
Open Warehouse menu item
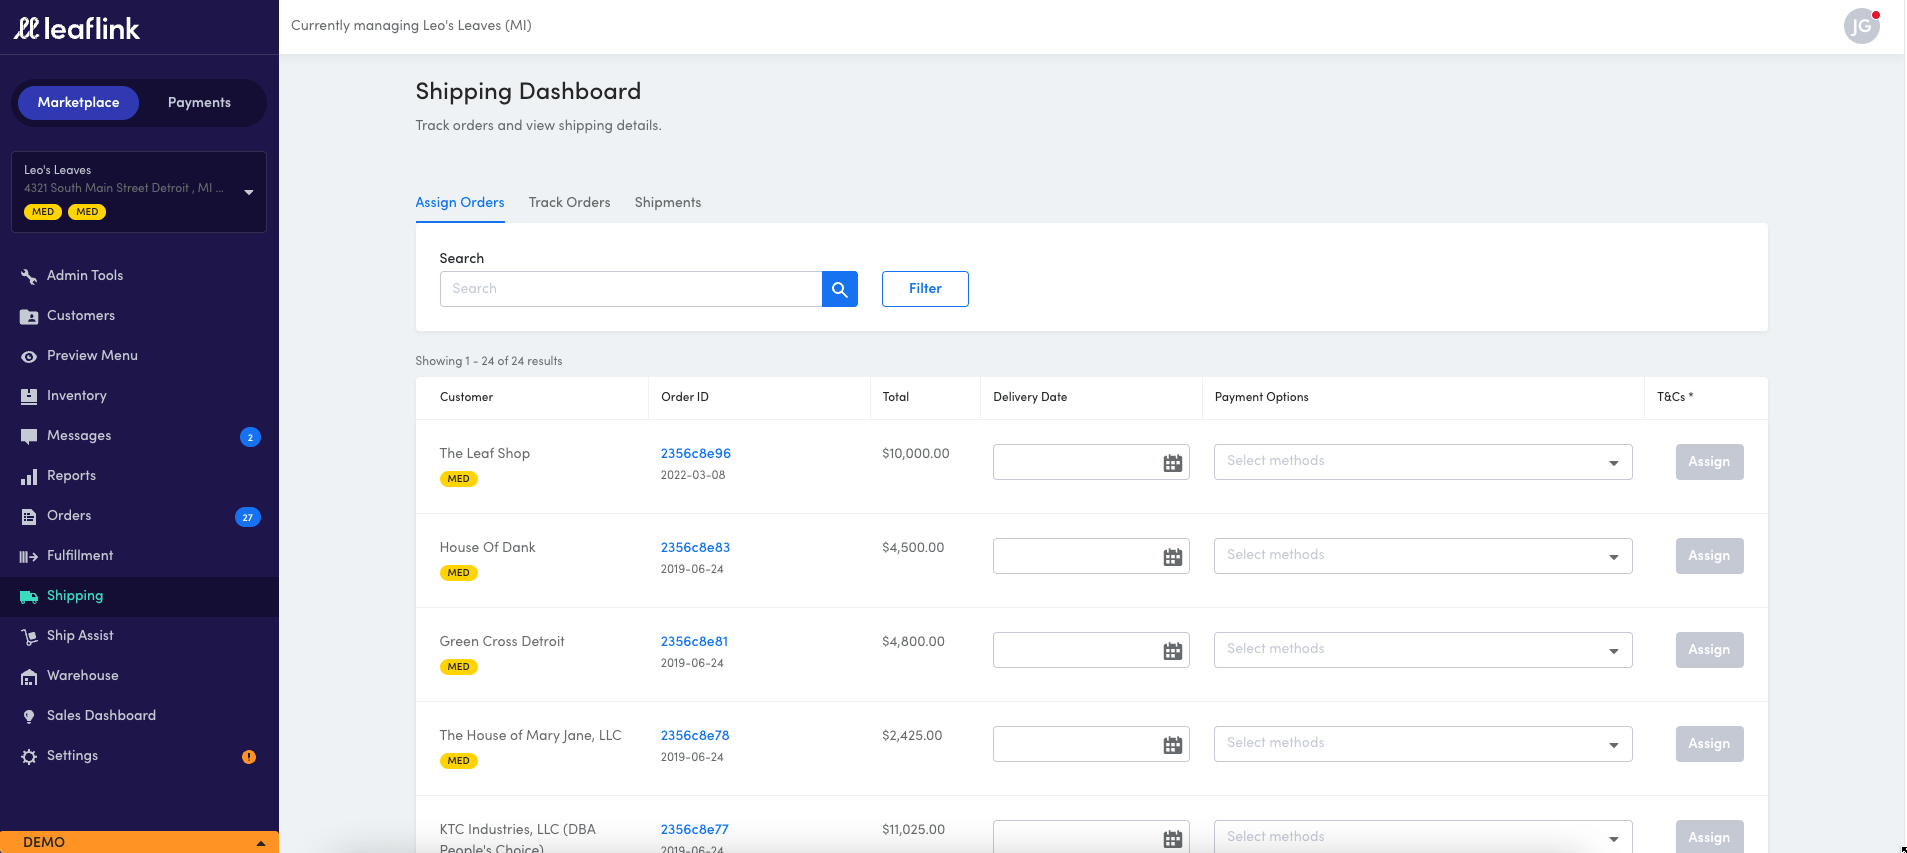coord(139,676)
